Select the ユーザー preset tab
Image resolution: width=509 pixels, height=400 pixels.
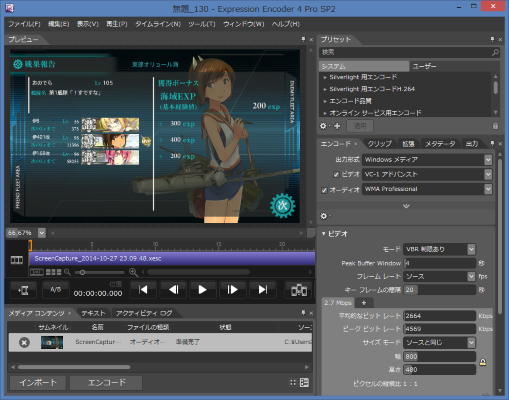[424, 66]
